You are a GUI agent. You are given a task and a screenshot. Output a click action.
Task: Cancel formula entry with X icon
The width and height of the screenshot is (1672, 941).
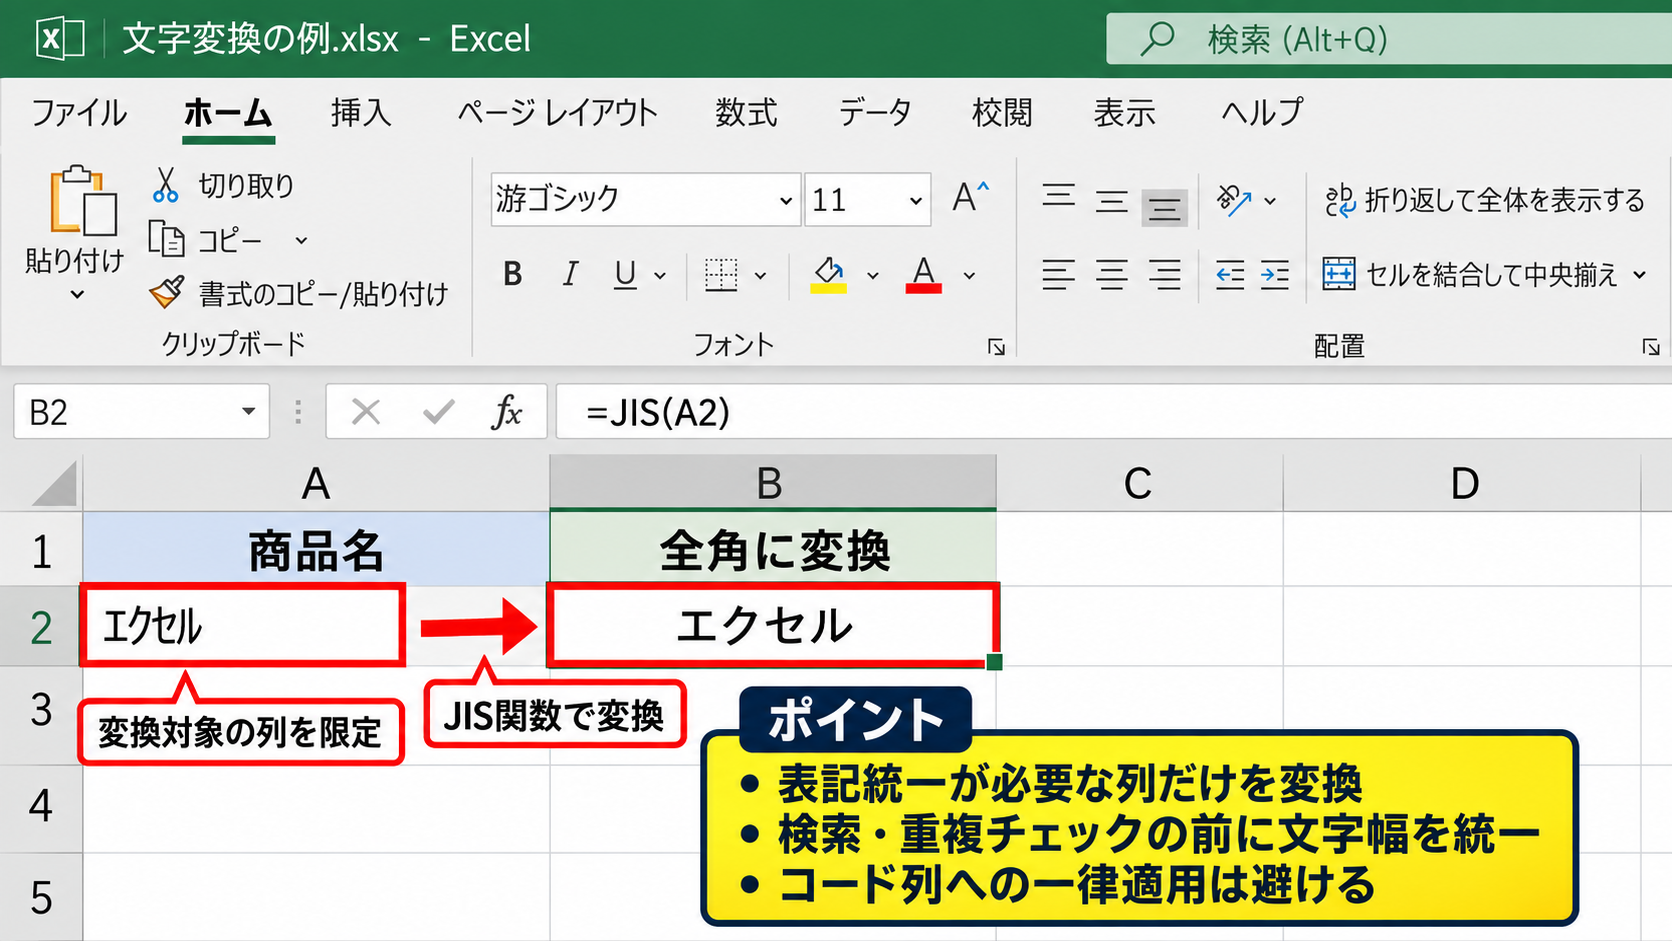pos(366,411)
